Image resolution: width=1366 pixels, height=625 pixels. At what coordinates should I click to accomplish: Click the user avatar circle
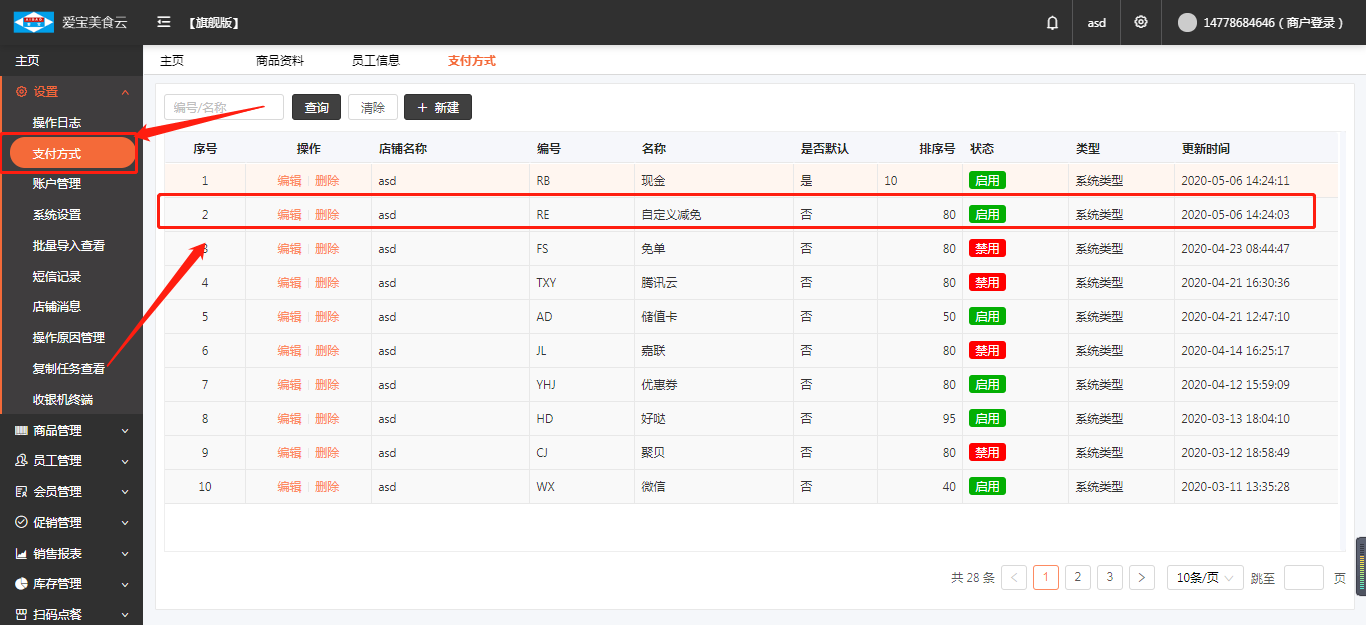point(1187,22)
